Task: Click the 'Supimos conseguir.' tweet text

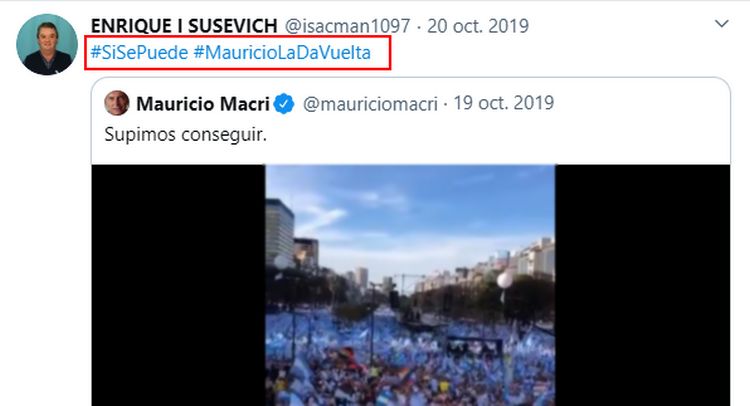Action: click(x=186, y=134)
